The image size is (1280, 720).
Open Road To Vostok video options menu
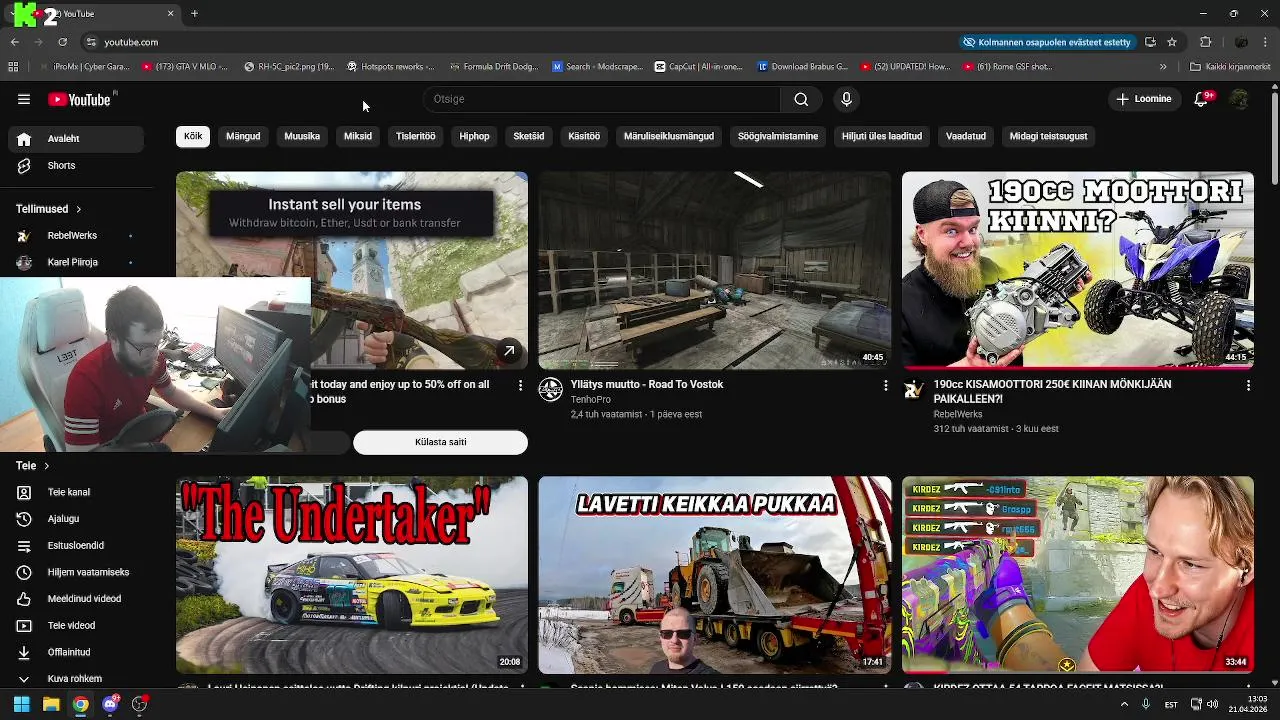885,385
